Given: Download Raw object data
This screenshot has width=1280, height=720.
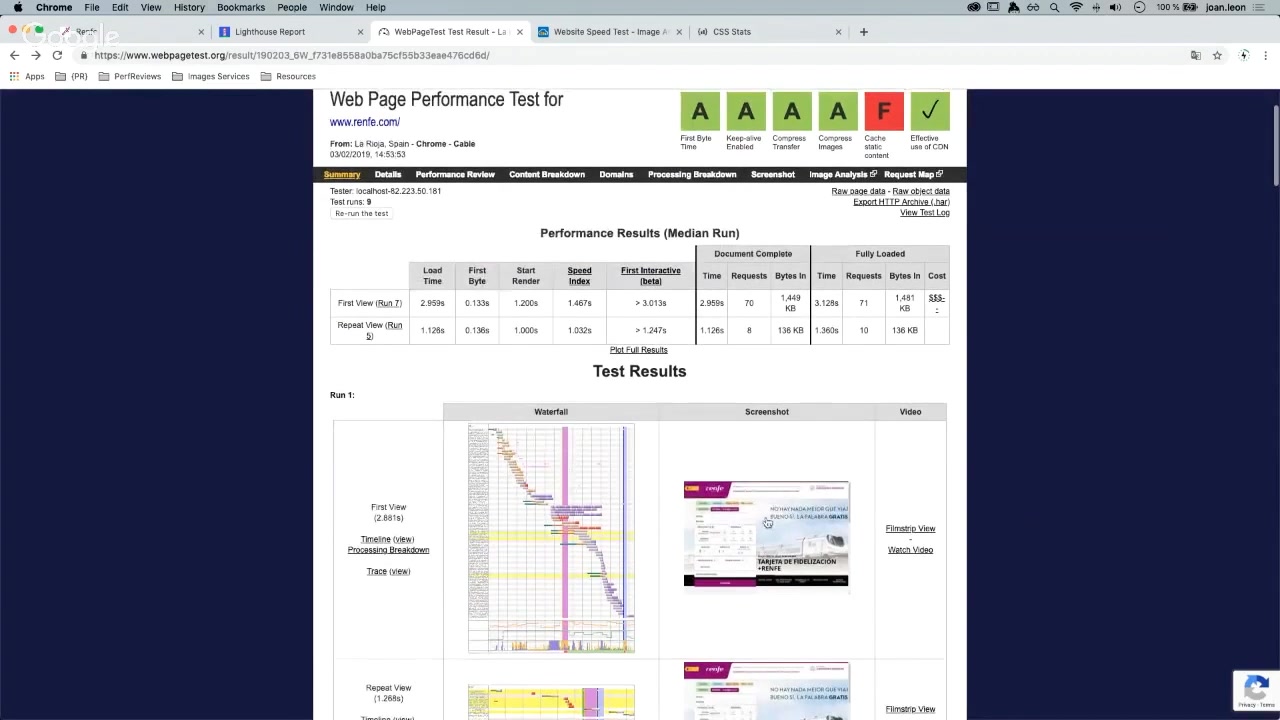Looking at the screenshot, I should (921, 191).
